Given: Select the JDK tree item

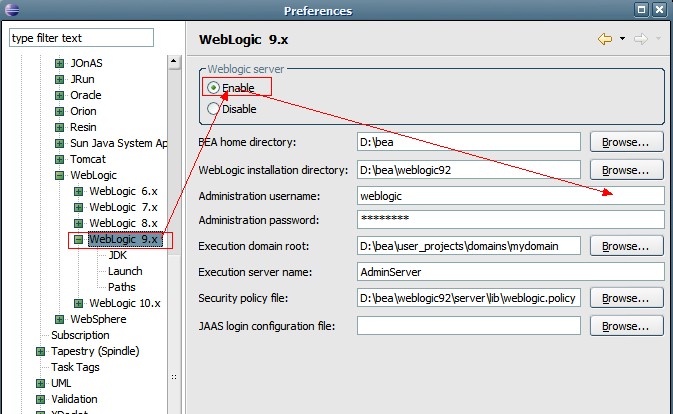Looking at the screenshot, I should [117, 255].
